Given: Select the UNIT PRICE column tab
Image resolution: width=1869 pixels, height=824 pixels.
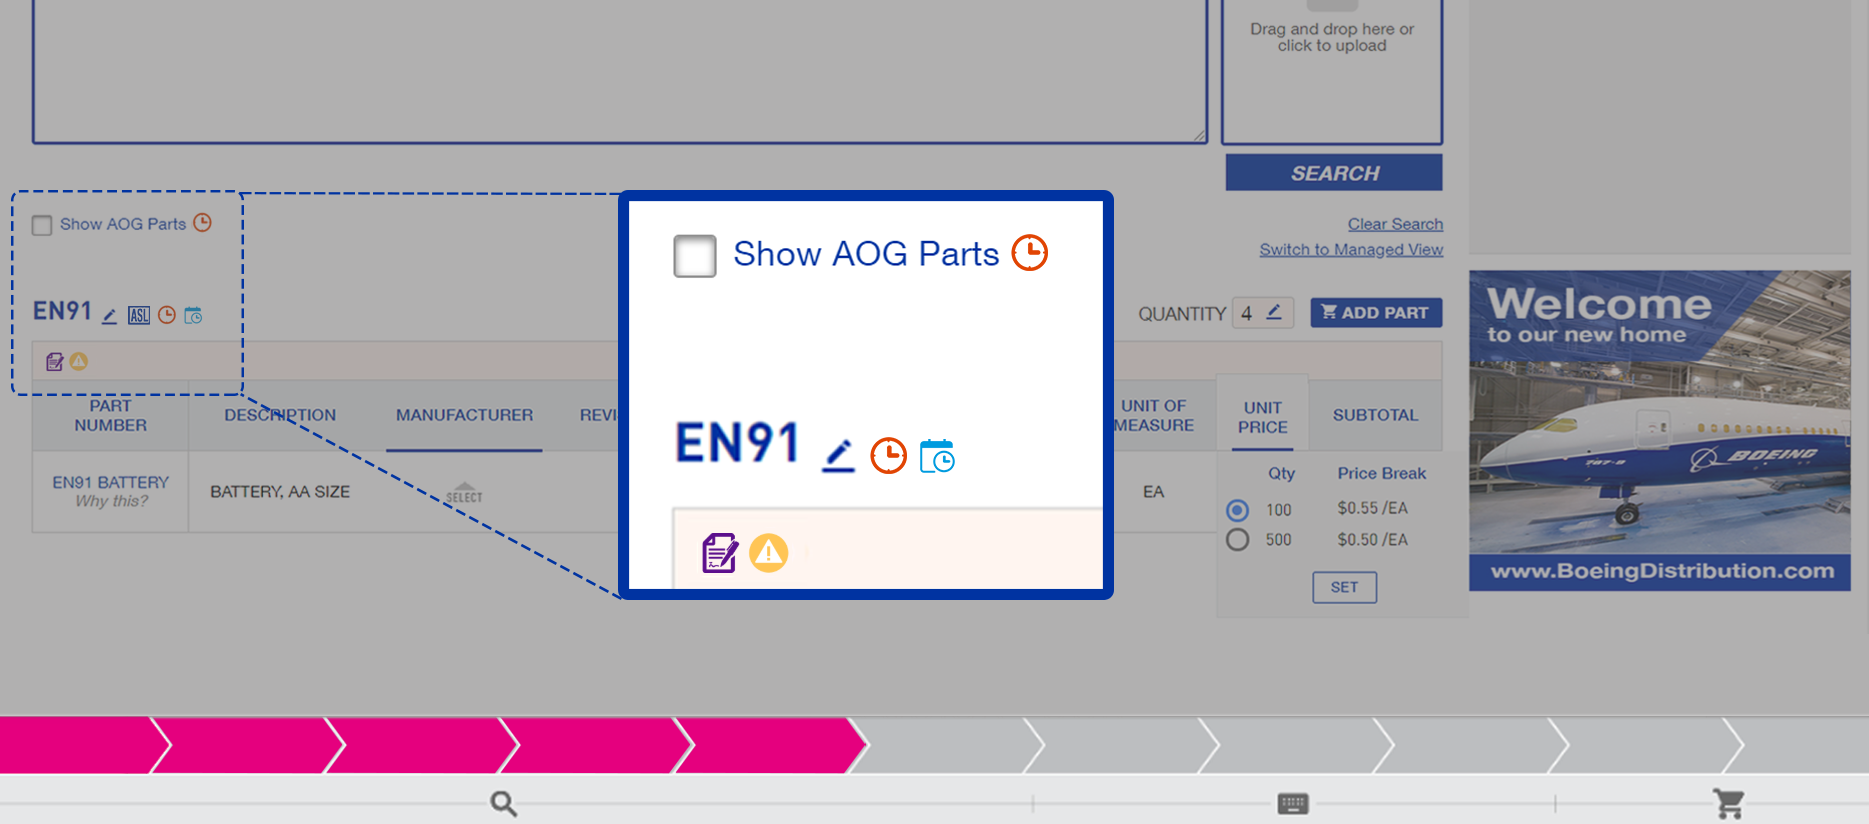Looking at the screenshot, I should pos(1263,417).
